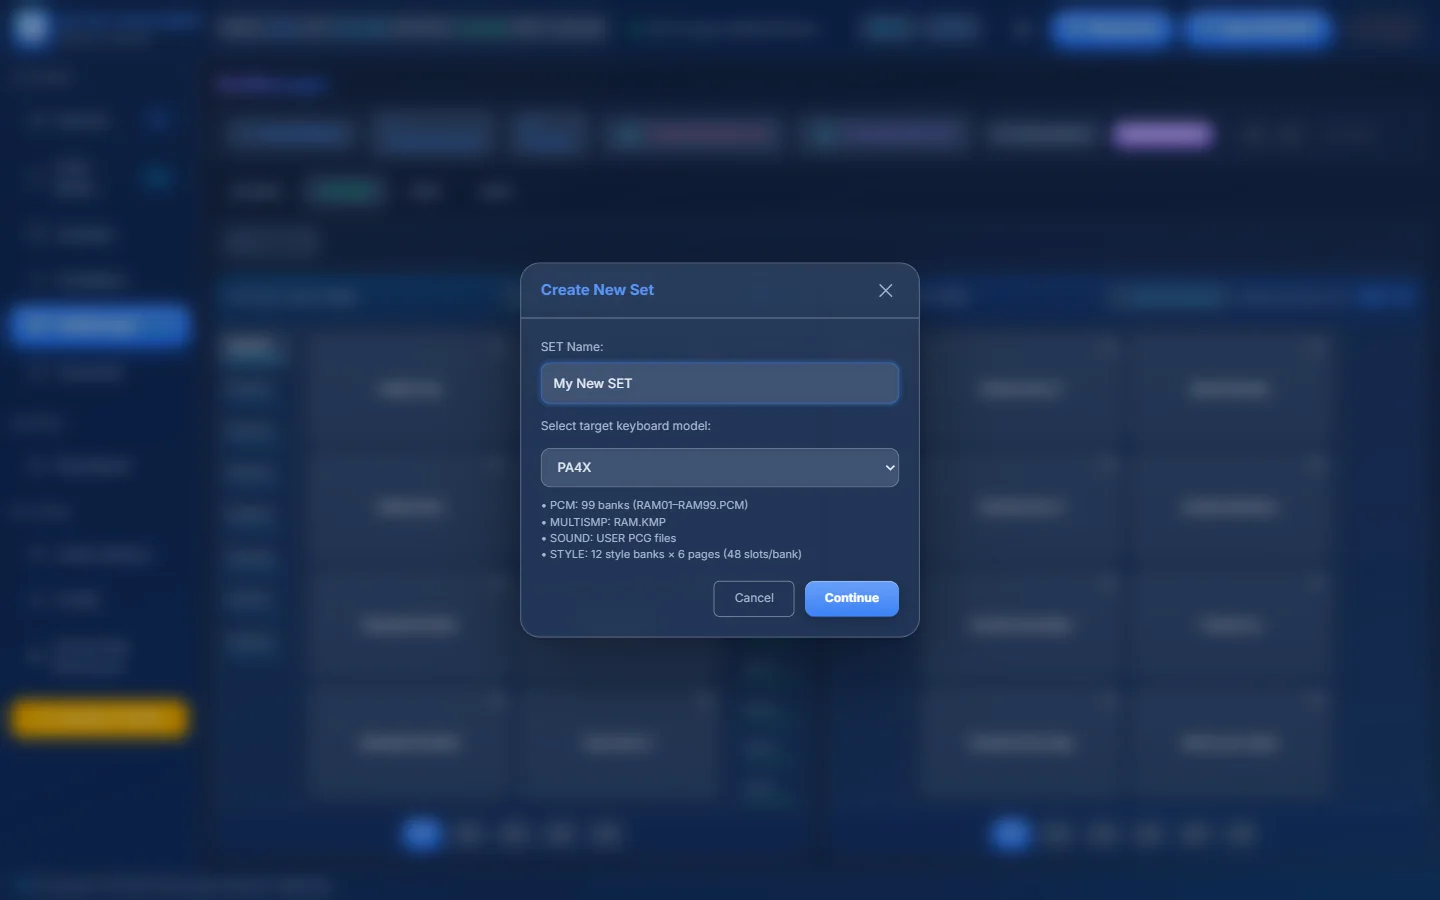Screen dimensions: 1440x900
Task: Click the 'MULTISMP: RAM.KMP' line
Action: click(x=604, y=522)
